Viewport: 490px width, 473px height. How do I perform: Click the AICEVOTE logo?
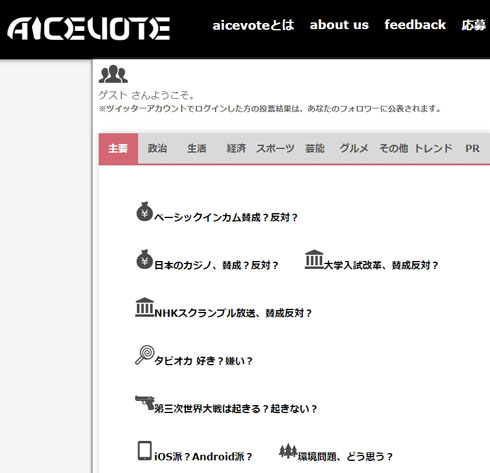coord(89,29)
